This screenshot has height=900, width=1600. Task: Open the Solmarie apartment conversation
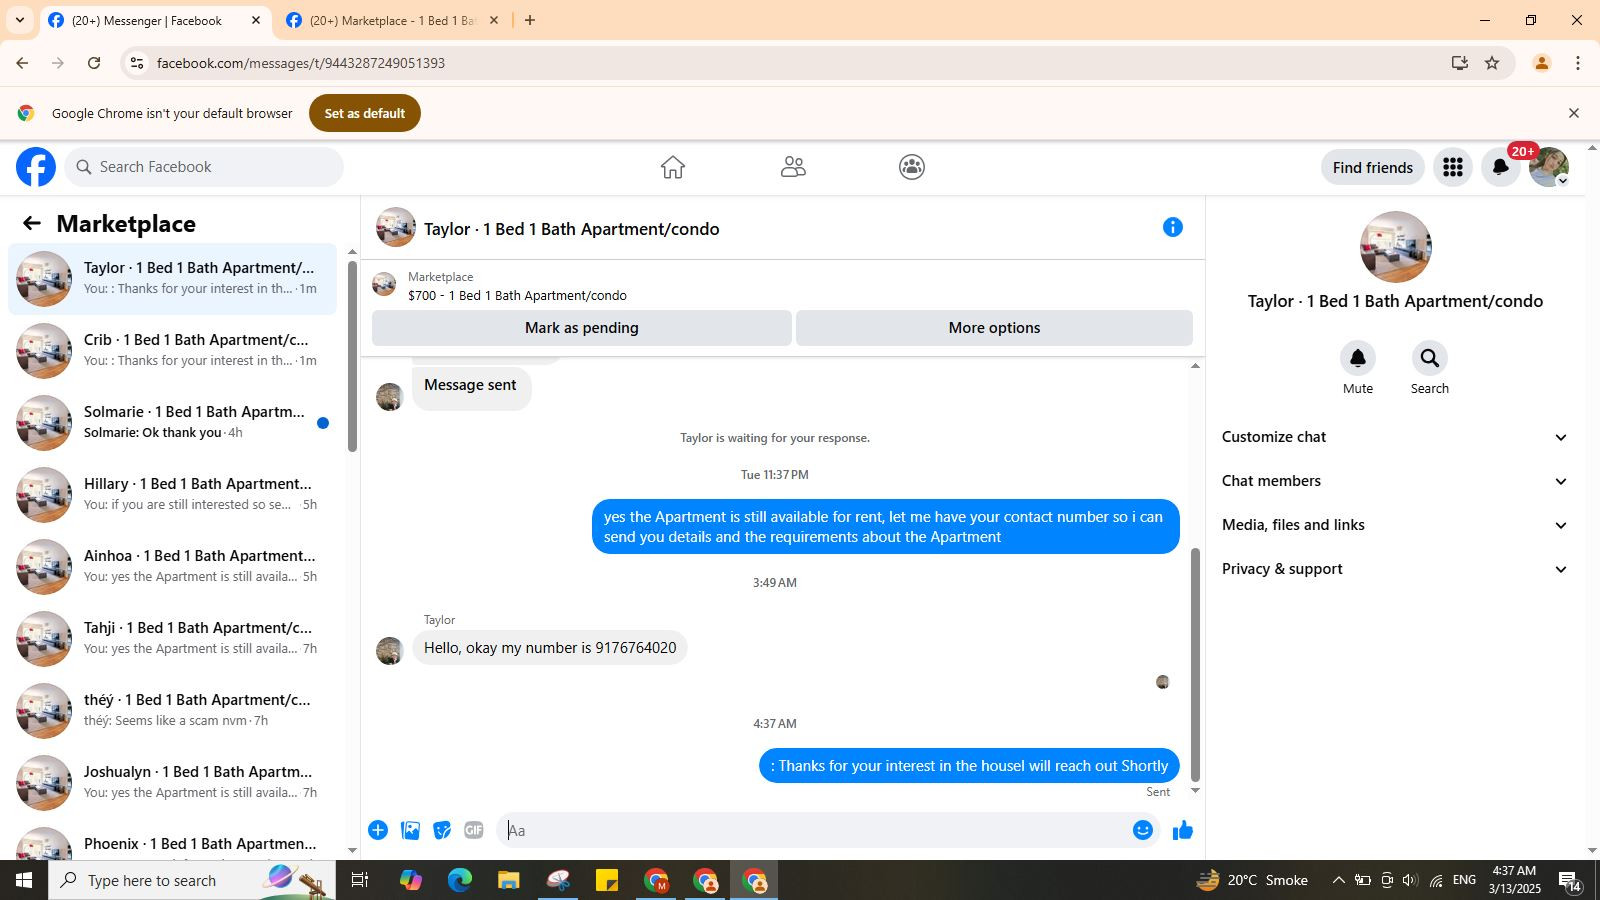pyautogui.click(x=172, y=423)
